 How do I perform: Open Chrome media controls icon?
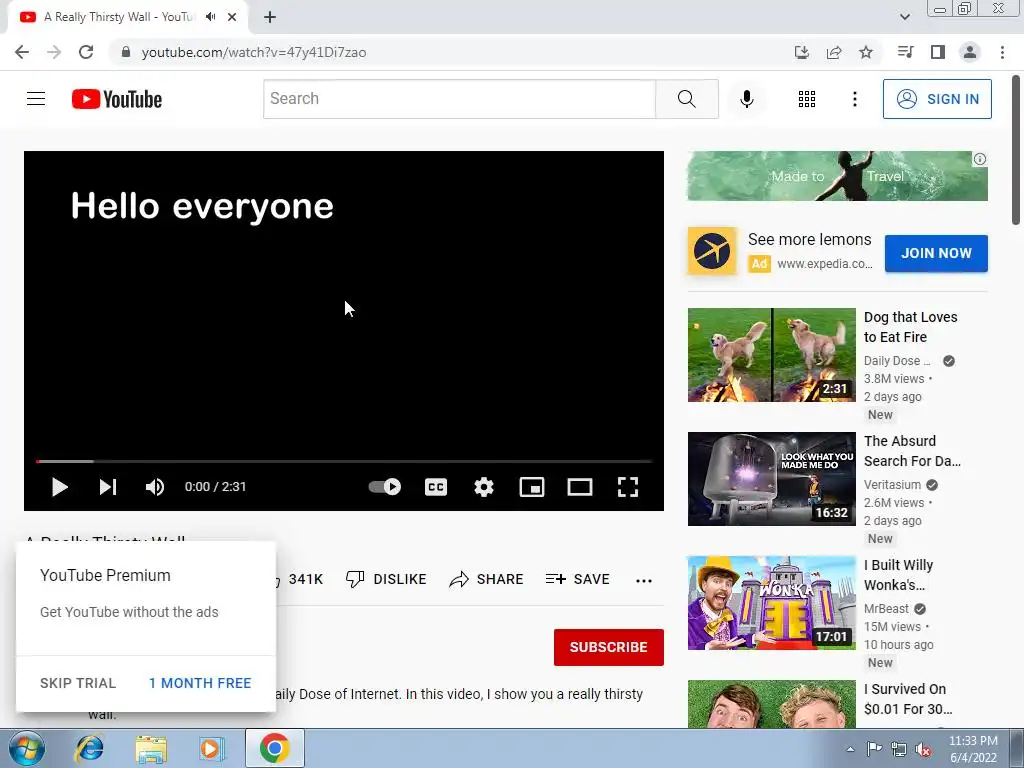(x=905, y=52)
